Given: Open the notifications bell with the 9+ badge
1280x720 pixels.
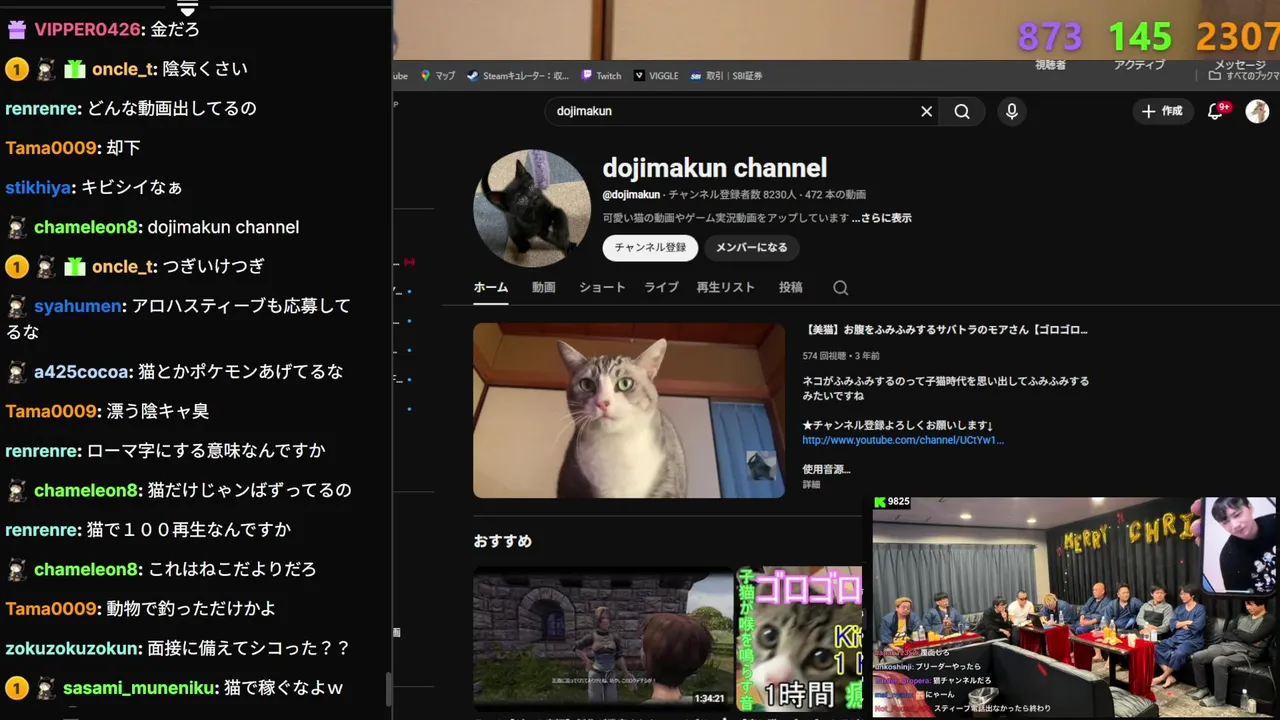Looking at the screenshot, I should [1216, 111].
